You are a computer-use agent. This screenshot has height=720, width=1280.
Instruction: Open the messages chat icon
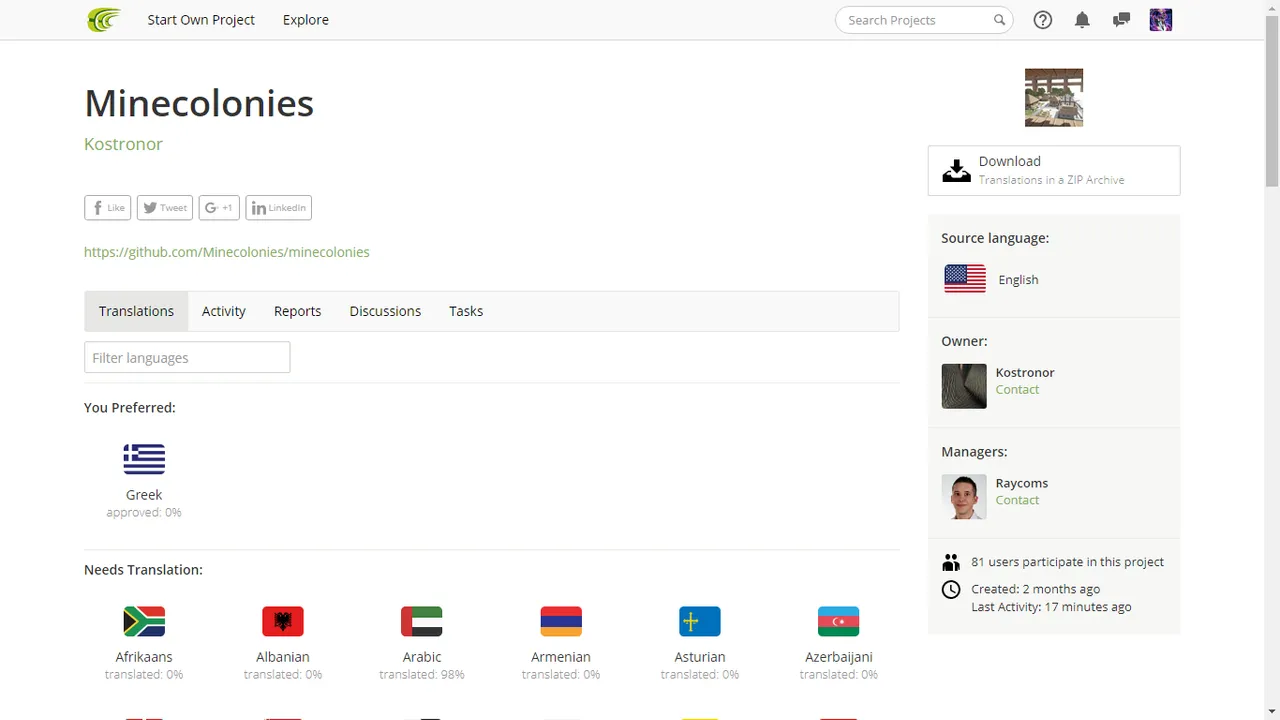click(x=1121, y=20)
